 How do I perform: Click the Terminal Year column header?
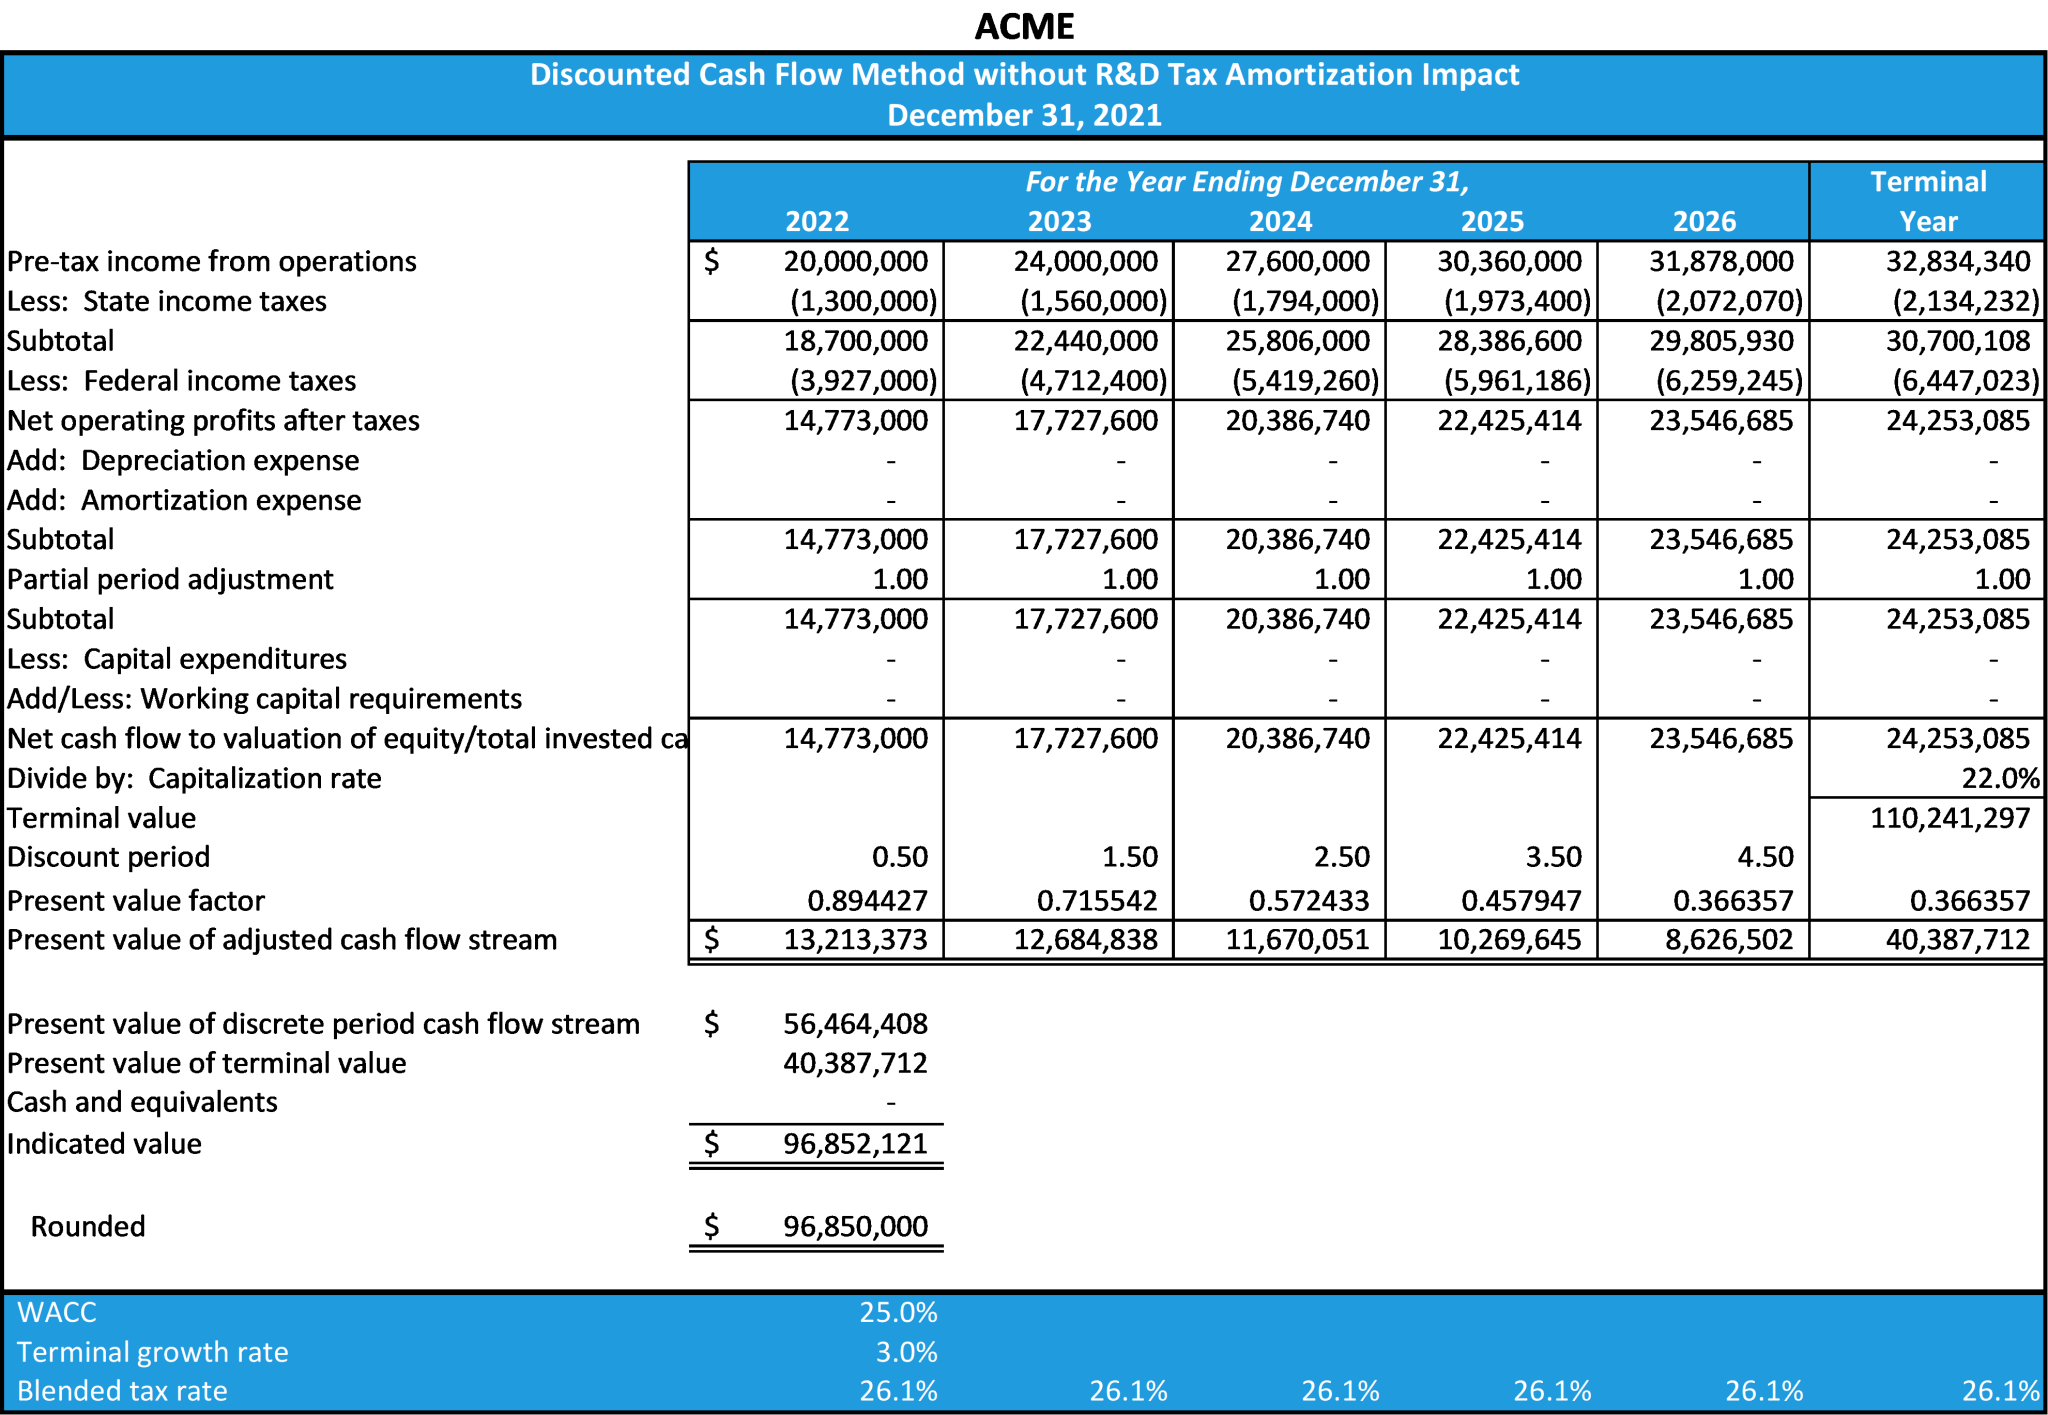pyautogui.click(x=1928, y=201)
